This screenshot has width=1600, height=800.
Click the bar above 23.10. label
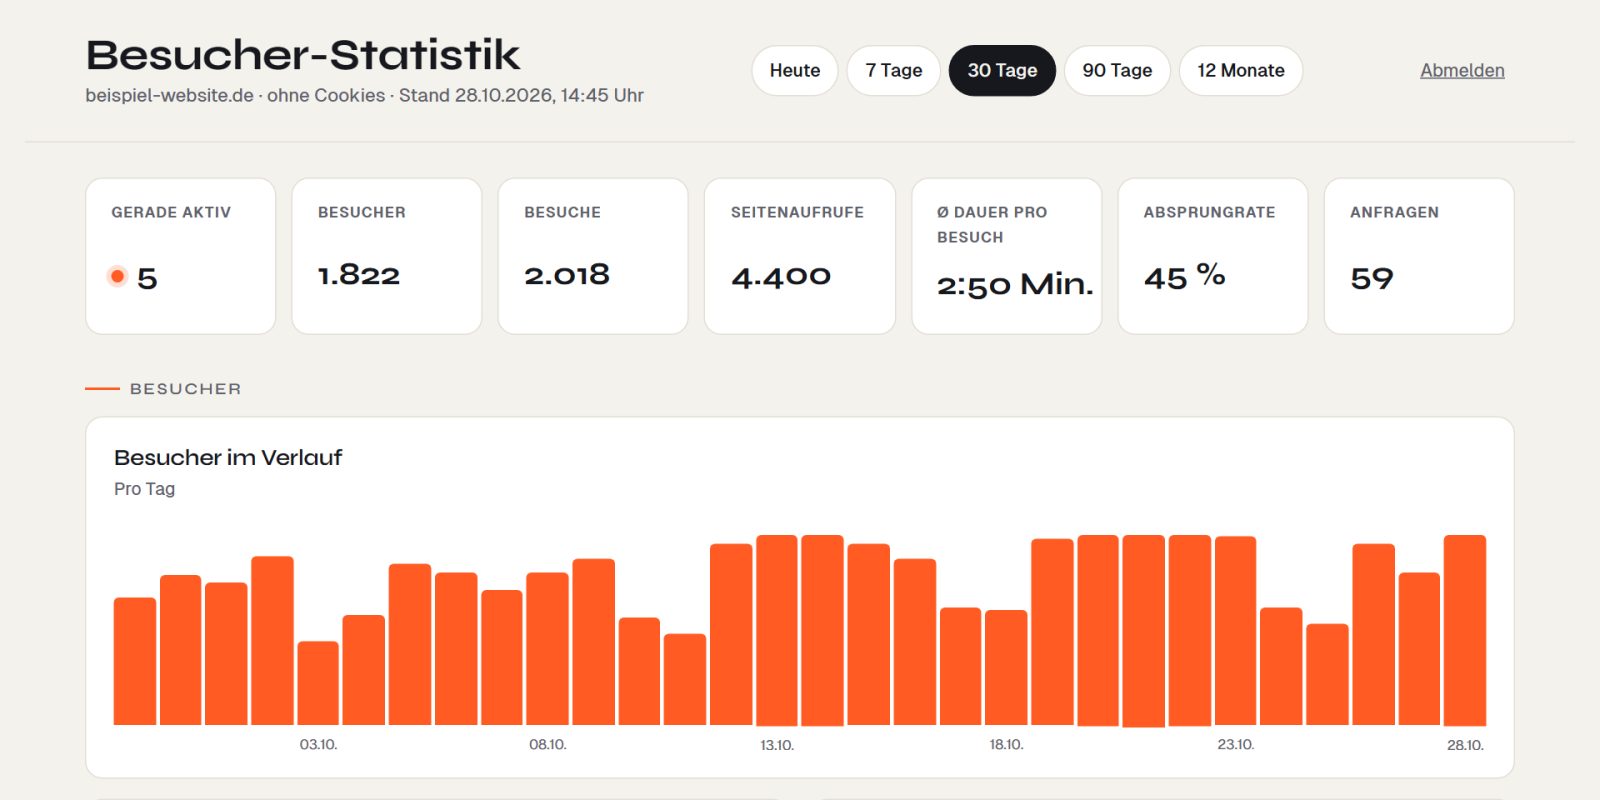click(1235, 631)
